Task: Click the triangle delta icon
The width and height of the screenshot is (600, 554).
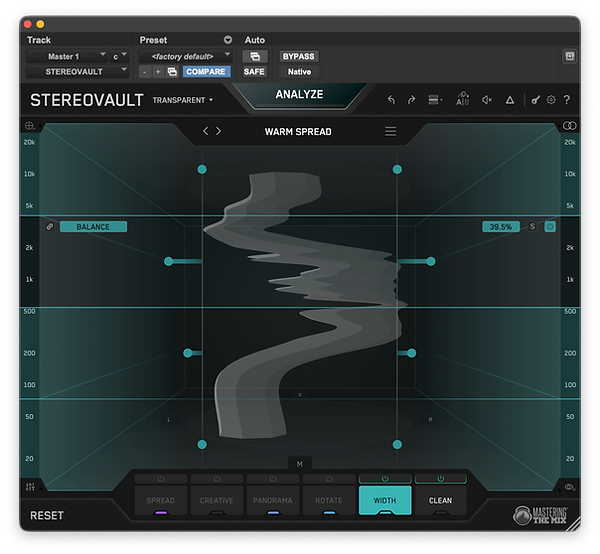Action: coord(510,100)
